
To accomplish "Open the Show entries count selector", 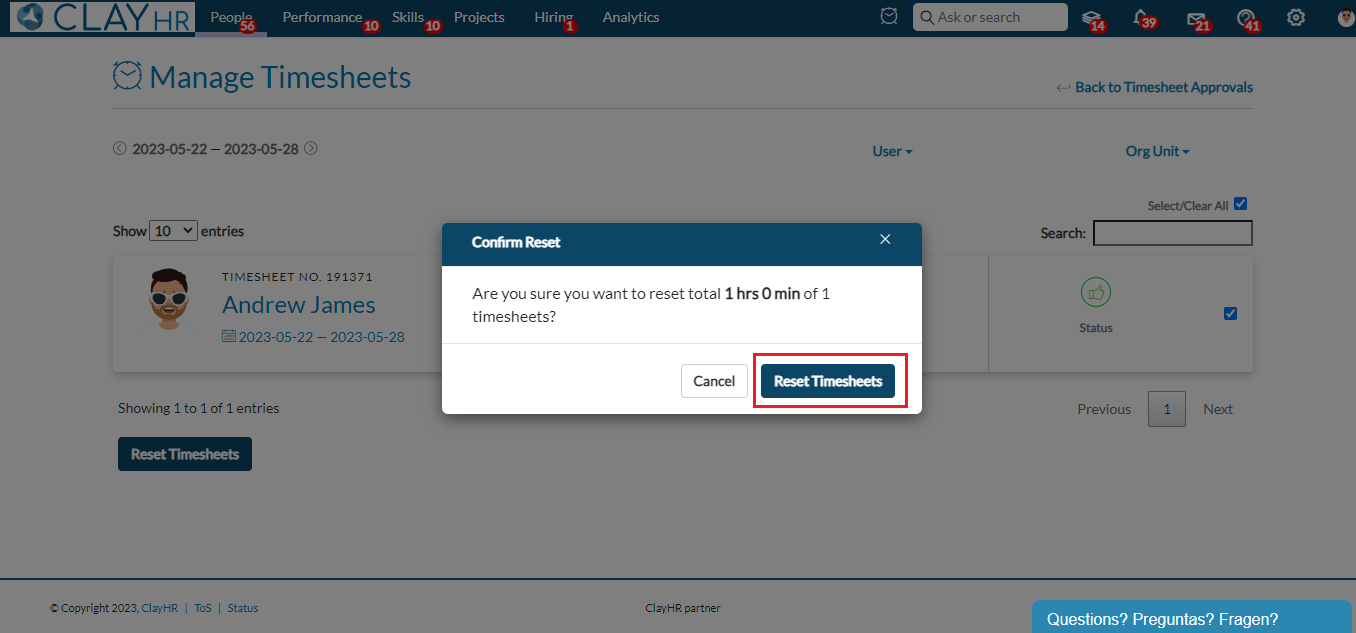I will click(x=173, y=230).
